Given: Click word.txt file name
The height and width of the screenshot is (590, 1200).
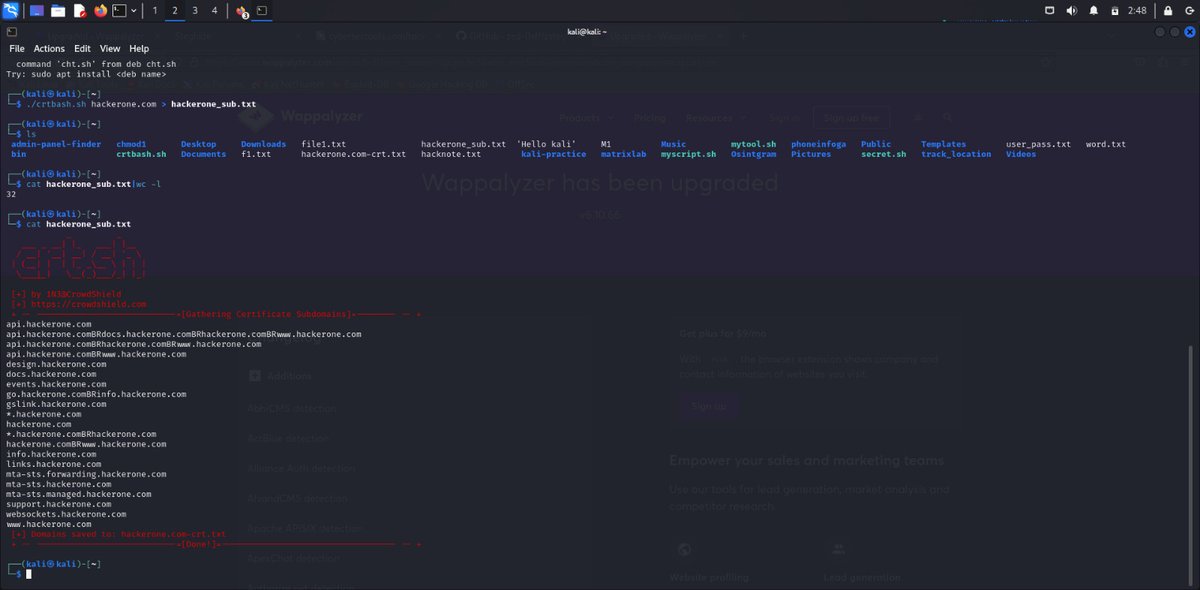Looking at the screenshot, I should pyautogui.click(x=1105, y=144).
